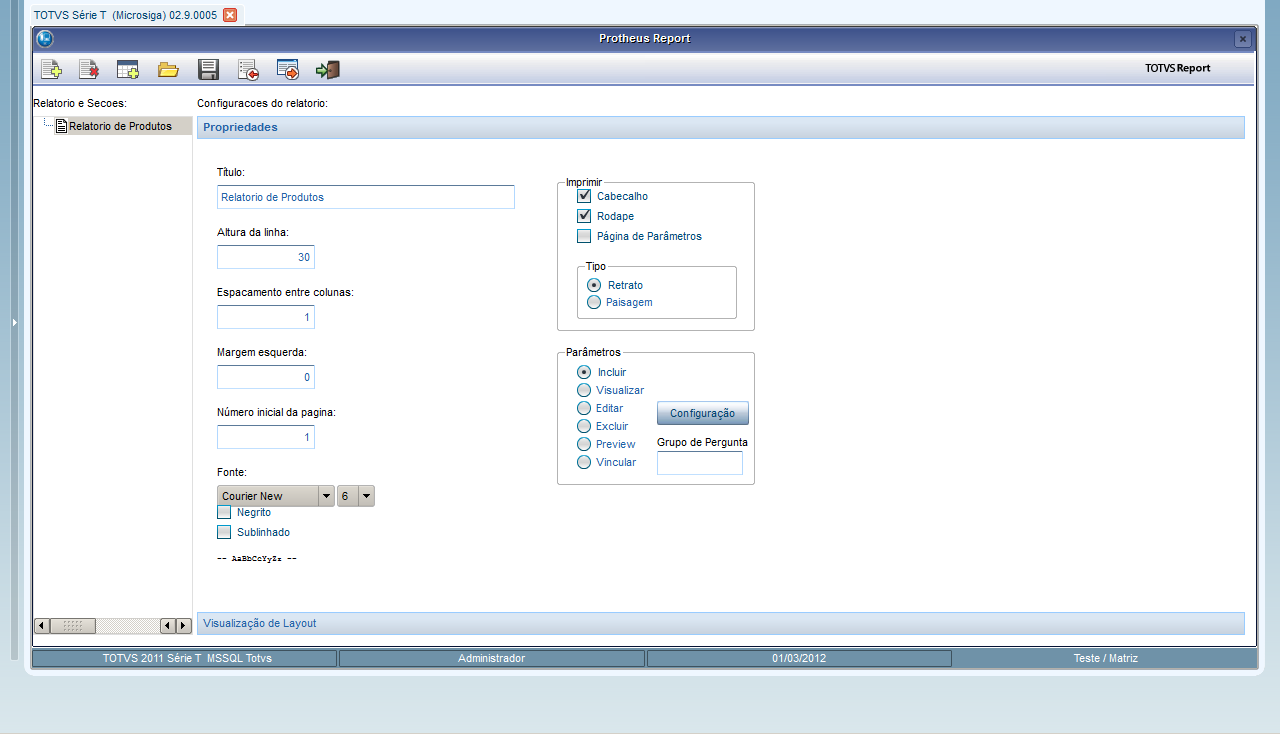Click the font preview AaBbCcYyZz sample
Image resolution: width=1280 pixels, height=735 pixels.
257,559
